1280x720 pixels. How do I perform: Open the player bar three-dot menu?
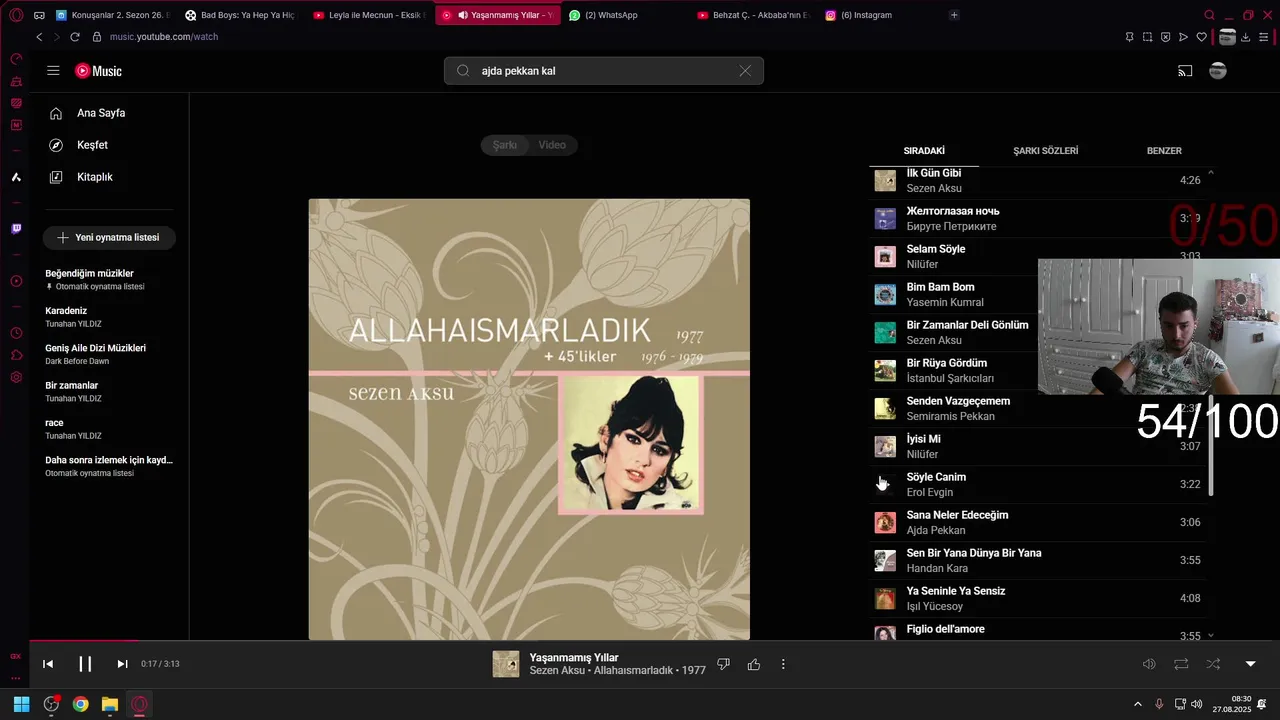[x=783, y=664]
